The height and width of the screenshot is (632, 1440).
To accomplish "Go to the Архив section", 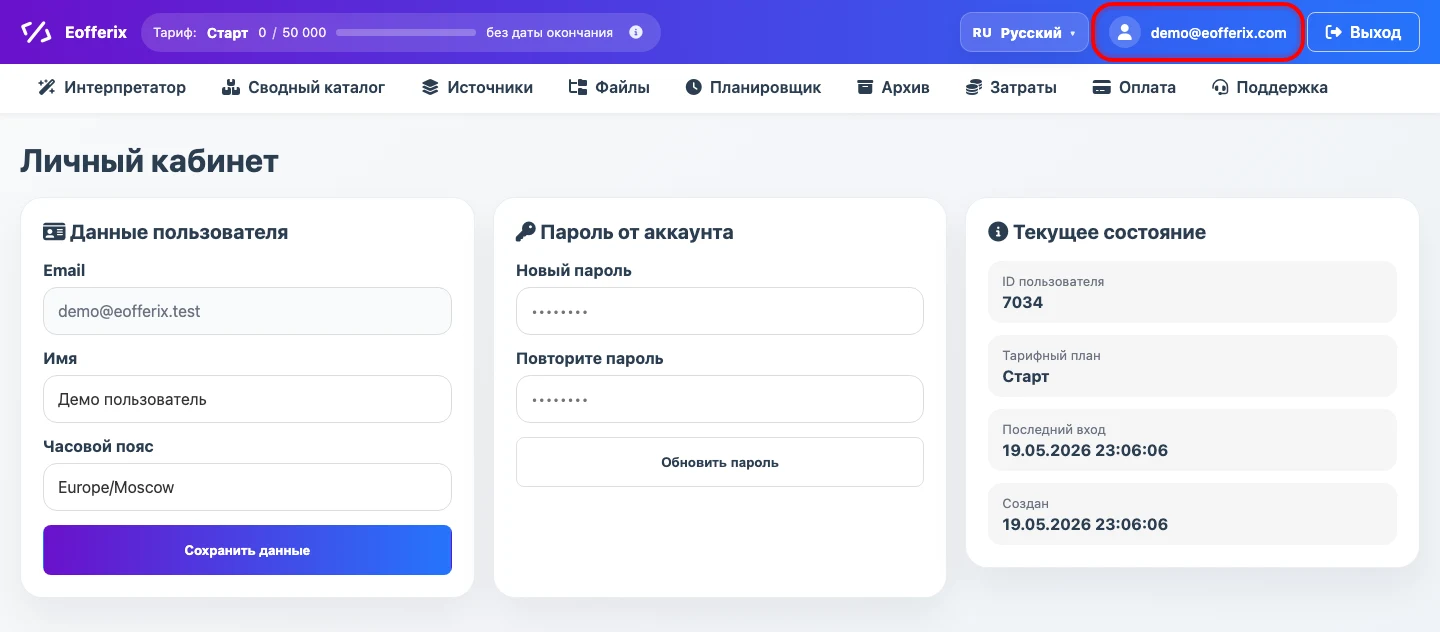I will (x=893, y=87).
